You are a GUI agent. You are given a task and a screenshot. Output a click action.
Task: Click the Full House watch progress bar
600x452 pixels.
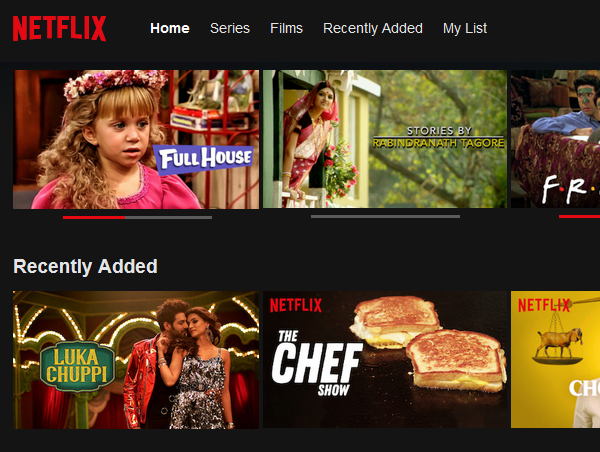(x=137, y=217)
